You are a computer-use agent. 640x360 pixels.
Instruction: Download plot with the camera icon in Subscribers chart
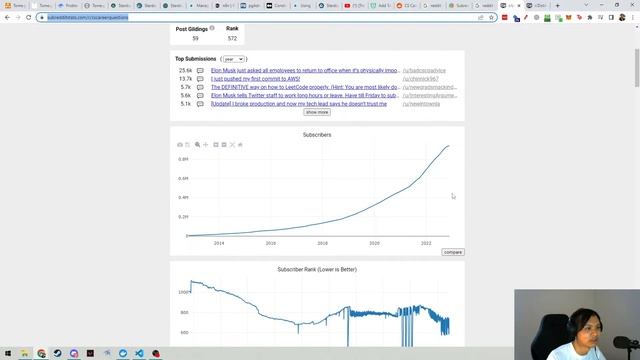coord(180,145)
